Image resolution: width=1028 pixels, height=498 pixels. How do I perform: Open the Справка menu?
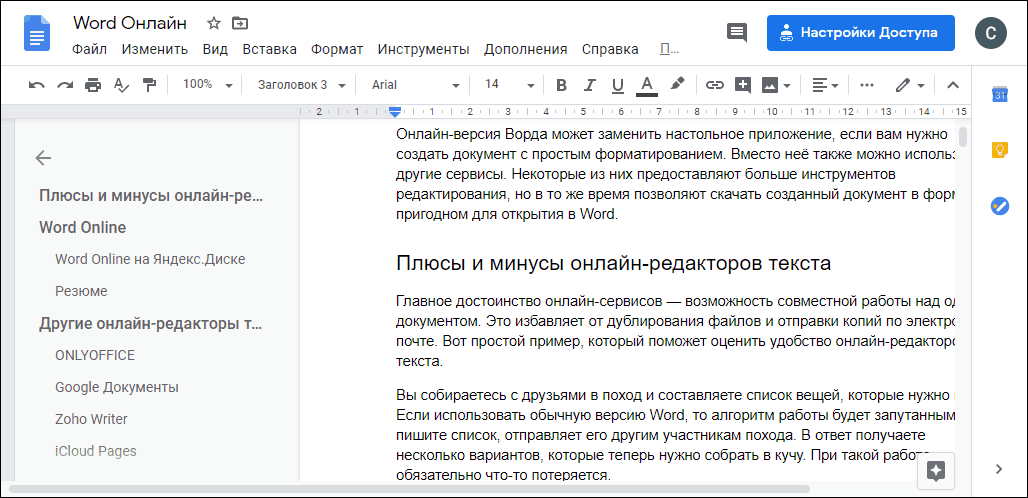tap(610, 49)
